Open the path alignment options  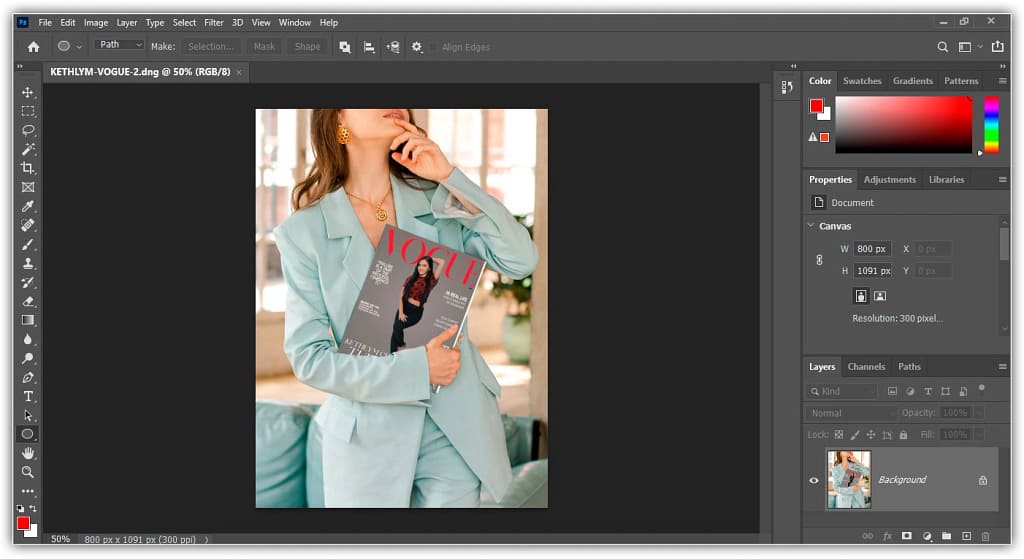coord(369,47)
